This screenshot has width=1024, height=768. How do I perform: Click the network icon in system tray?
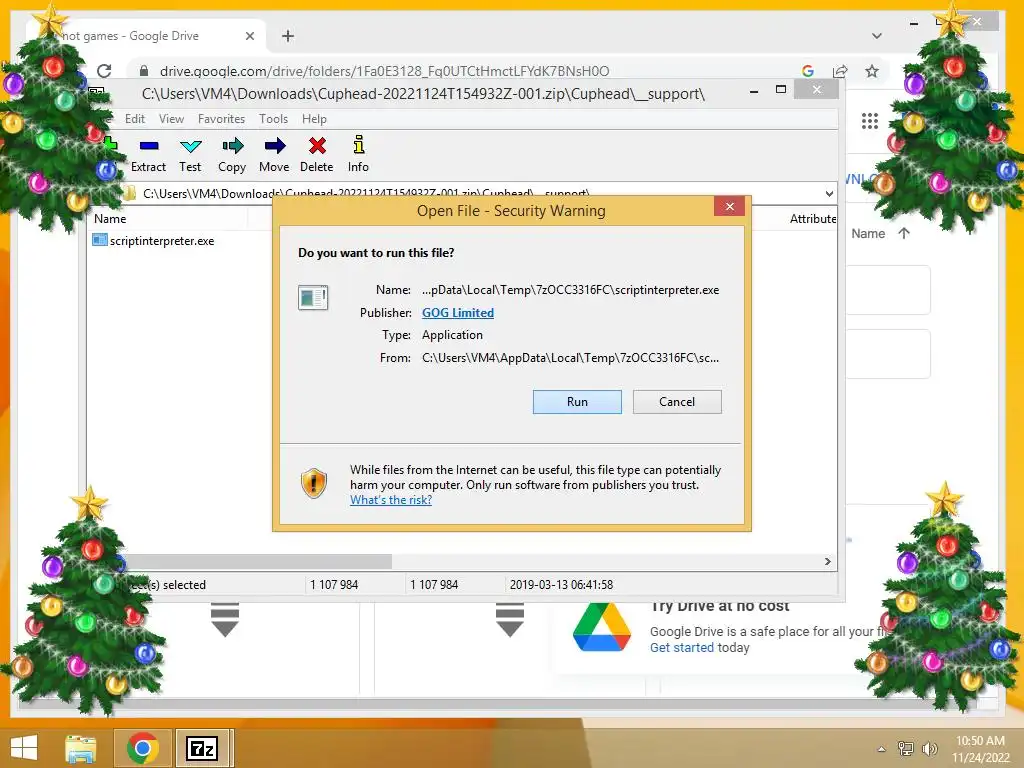tap(906, 748)
